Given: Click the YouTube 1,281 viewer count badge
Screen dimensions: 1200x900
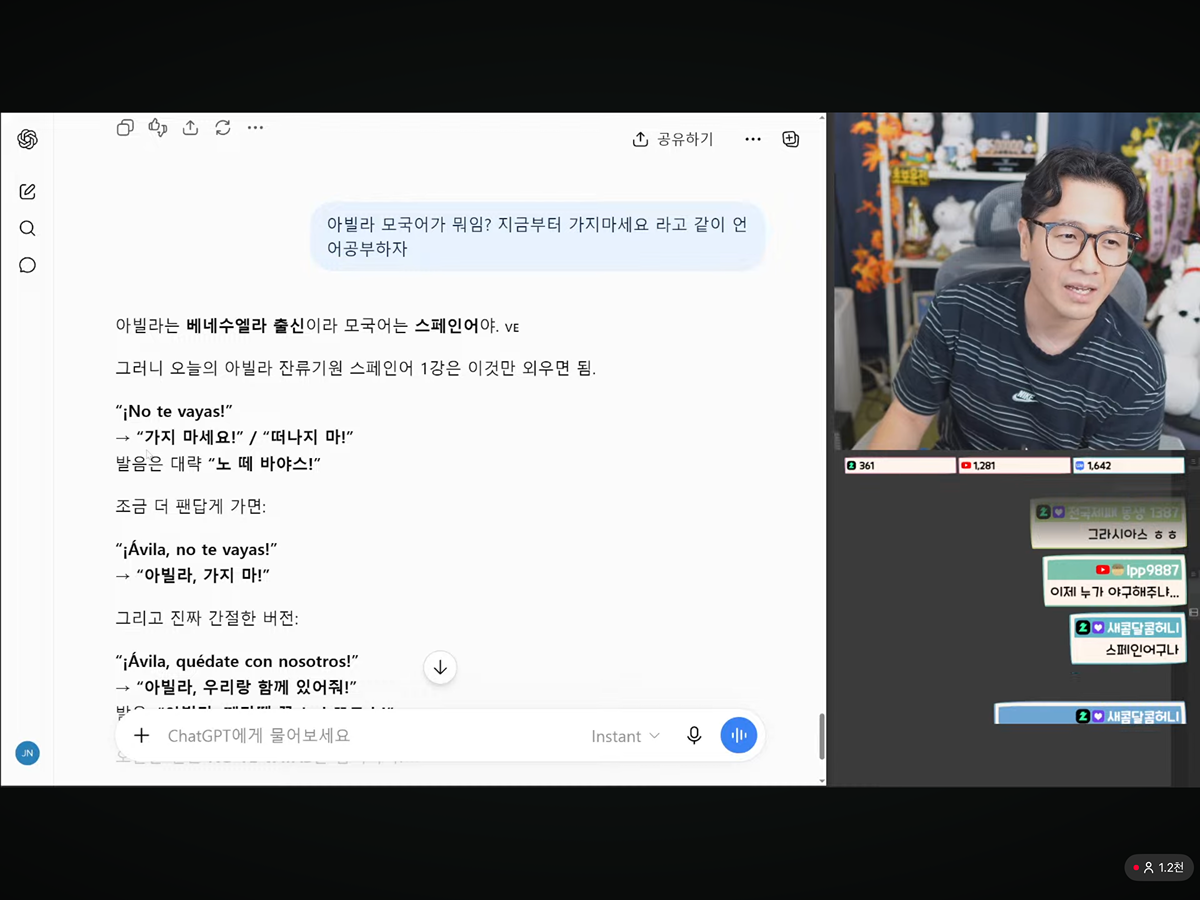Looking at the screenshot, I should pos(1014,465).
